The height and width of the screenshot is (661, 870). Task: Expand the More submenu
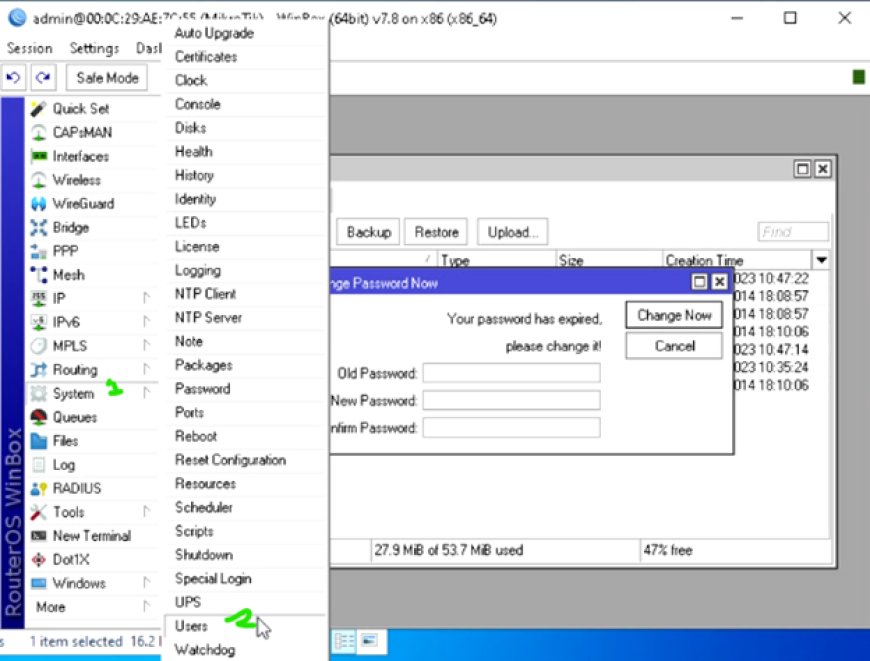click(146, 607)
